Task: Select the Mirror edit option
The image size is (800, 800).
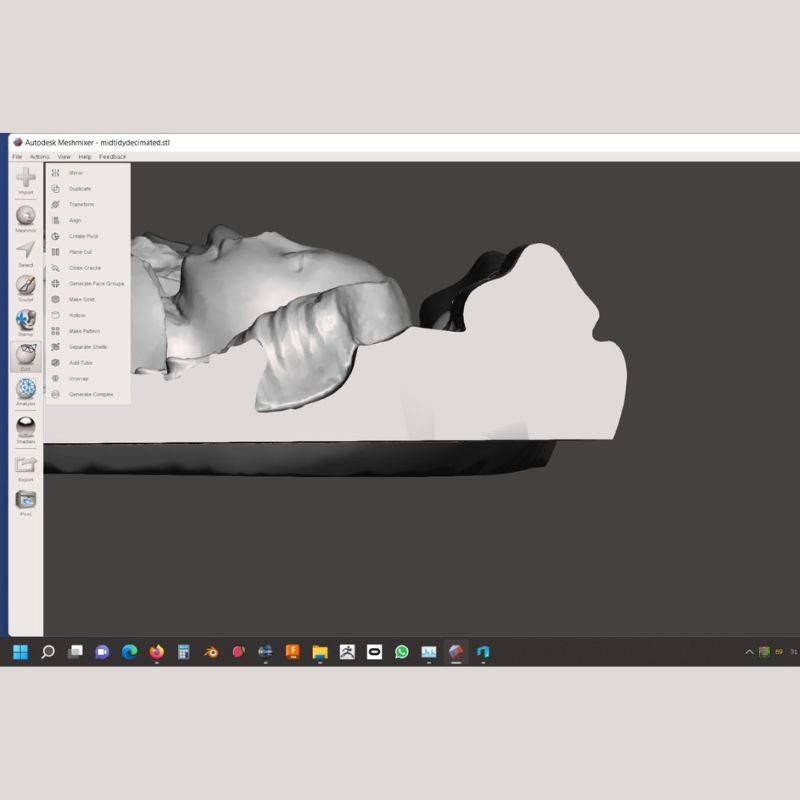Action: point(76,173)
